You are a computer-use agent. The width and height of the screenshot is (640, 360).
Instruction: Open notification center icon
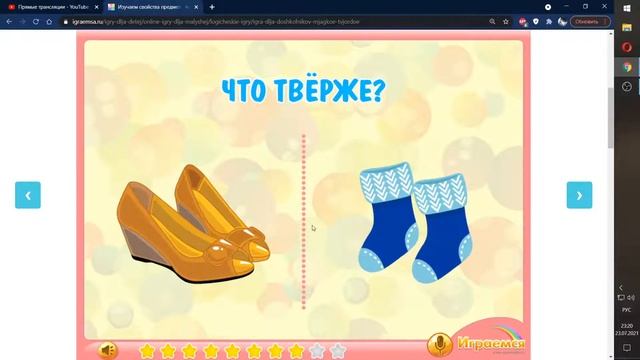pyautogui.click(x=627, y=348)
